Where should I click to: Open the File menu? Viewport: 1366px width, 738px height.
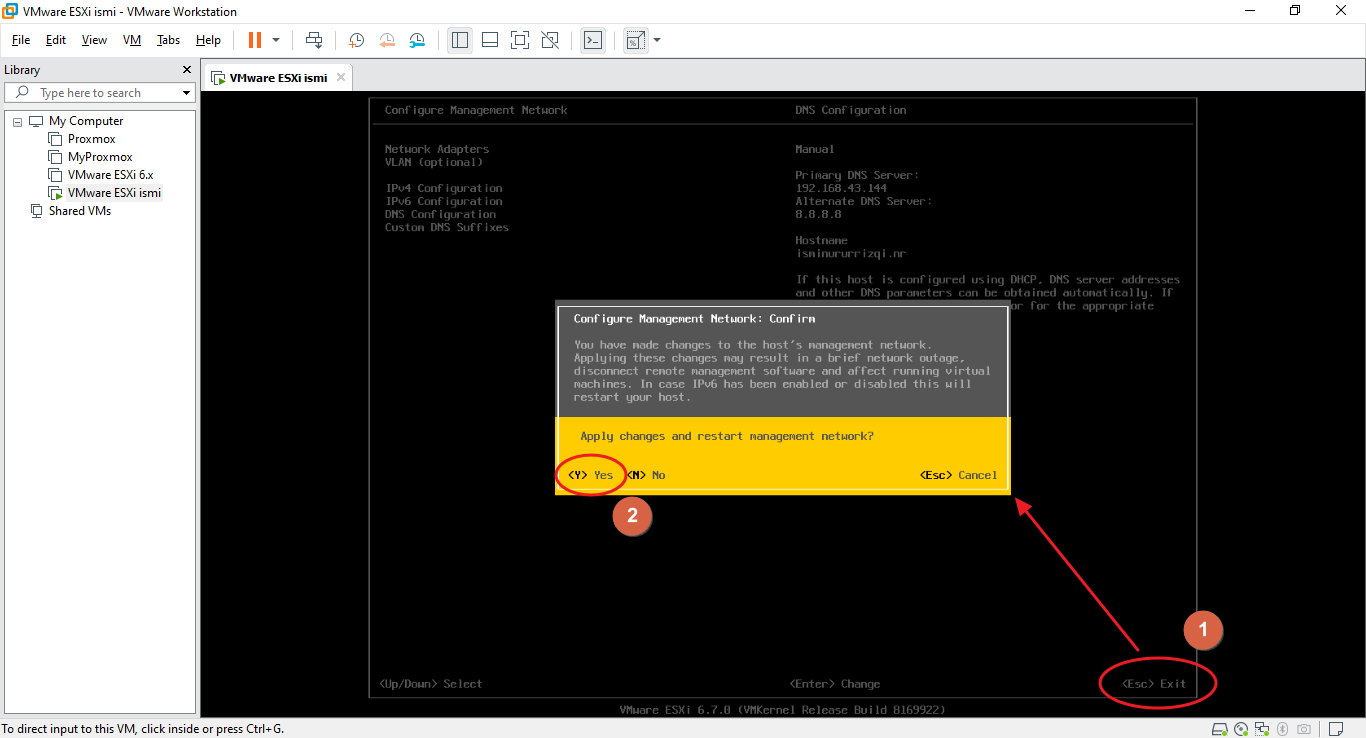point(21,40)
